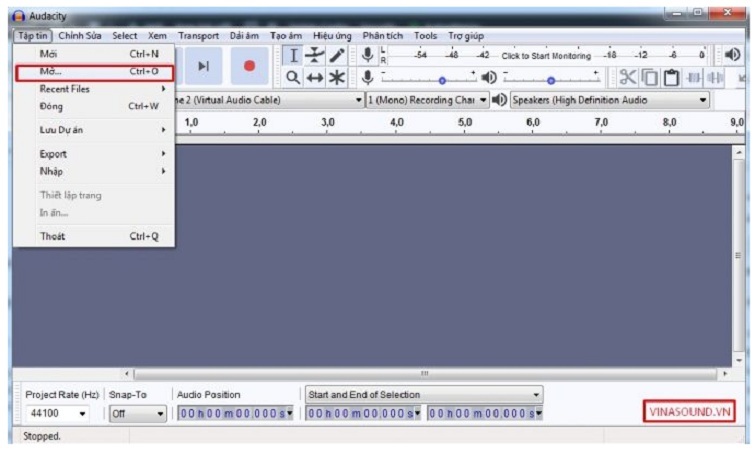The width and height of the screenshot is (755, 454).
Task: Click the recording volume slider
Action: [x=444, y=77]
